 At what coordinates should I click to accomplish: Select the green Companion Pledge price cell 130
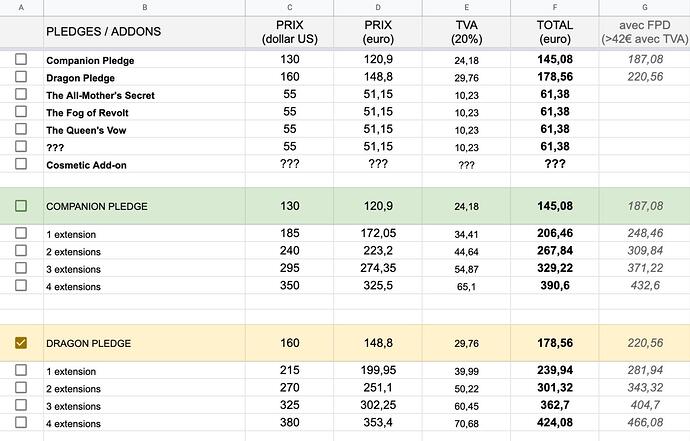[x=289, y=206]
